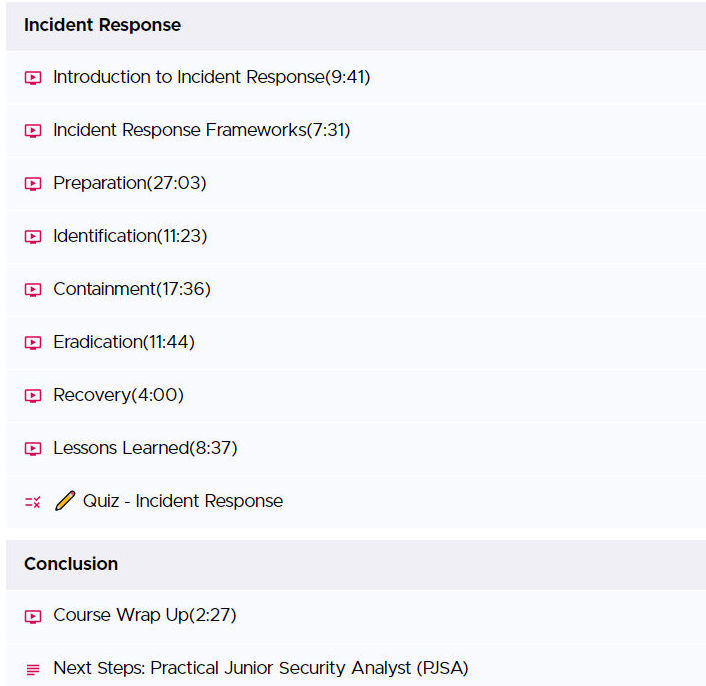Collapse the Incident Response section header
The height and width of the screenshot is (686, 706).
pyautogui.click(x=356, y=25)
